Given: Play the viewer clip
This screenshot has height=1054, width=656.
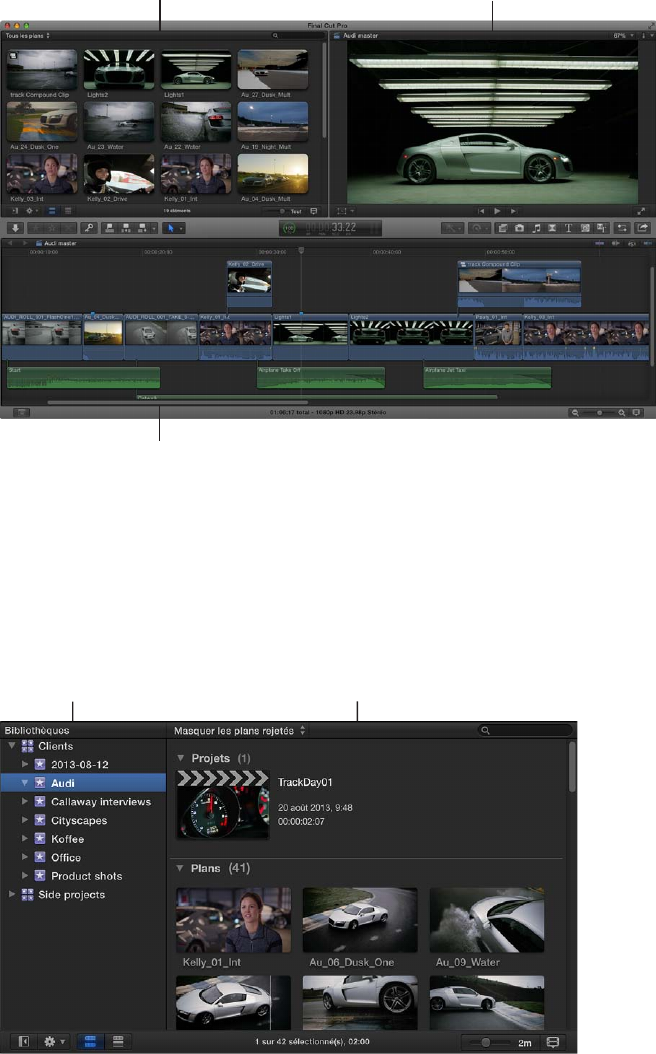Looking at the screenshot, I should pyautogui.click(x=497, y=211).
